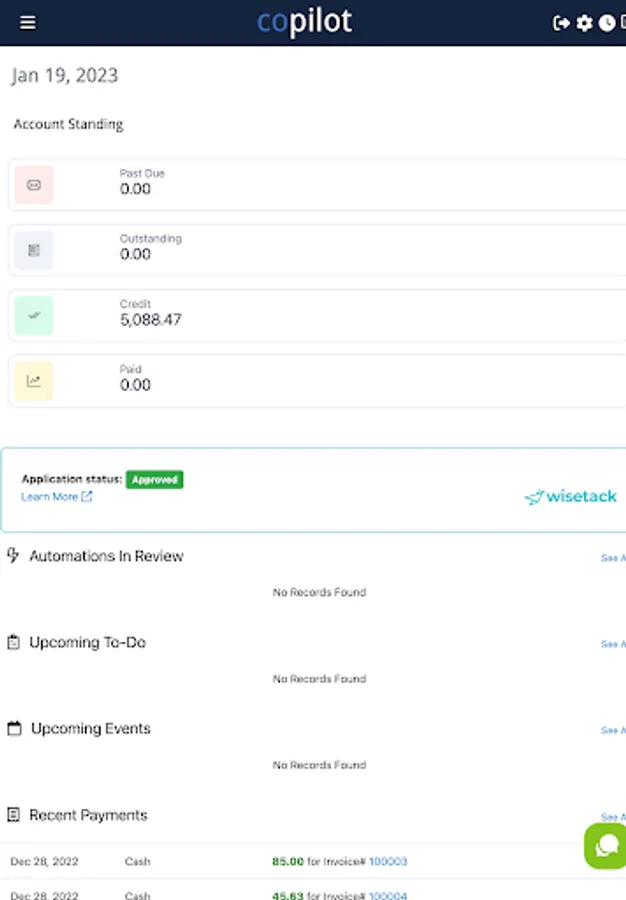Open the hamburger navigation menu
Screen dimensions: 626x900
(x=27, y=22)
